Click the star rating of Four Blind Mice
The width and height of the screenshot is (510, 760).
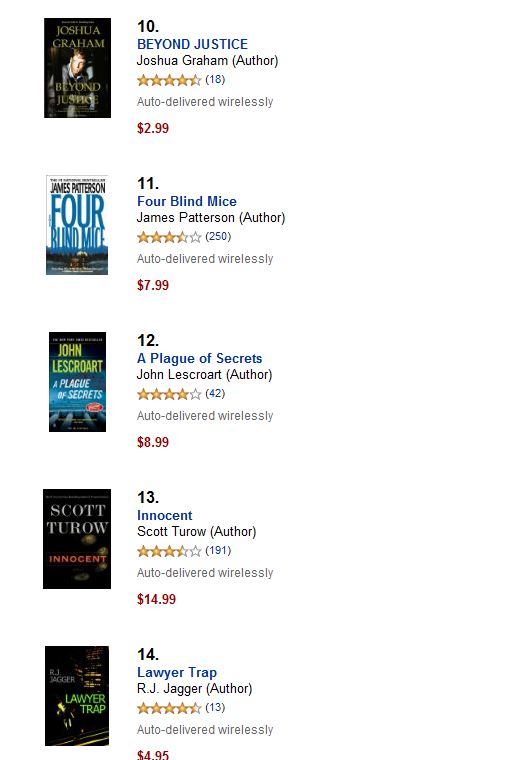[169, 237]
